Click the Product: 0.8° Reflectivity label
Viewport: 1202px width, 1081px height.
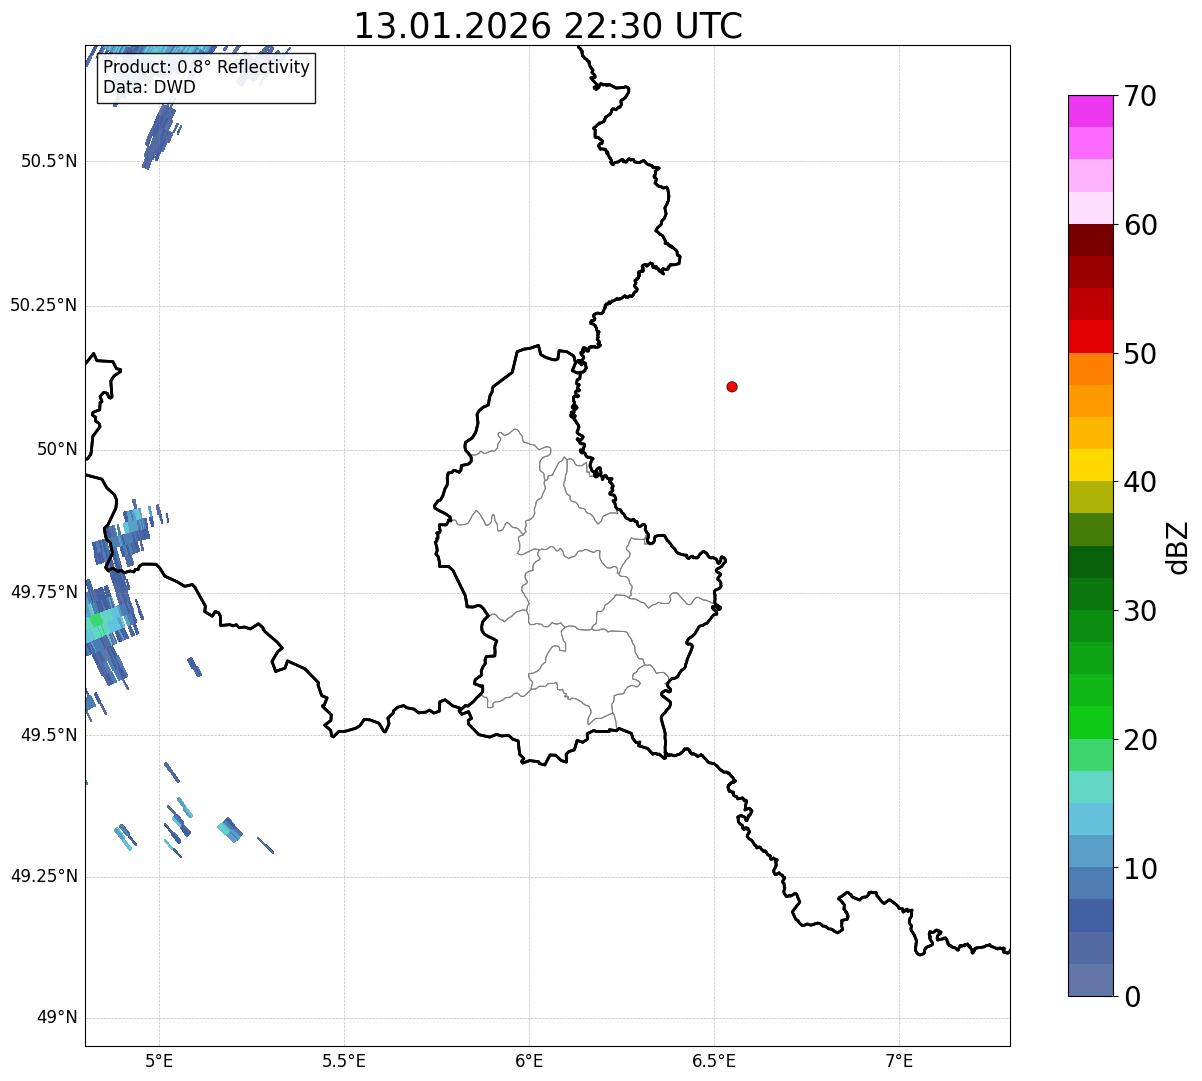[x=207, y=67]
